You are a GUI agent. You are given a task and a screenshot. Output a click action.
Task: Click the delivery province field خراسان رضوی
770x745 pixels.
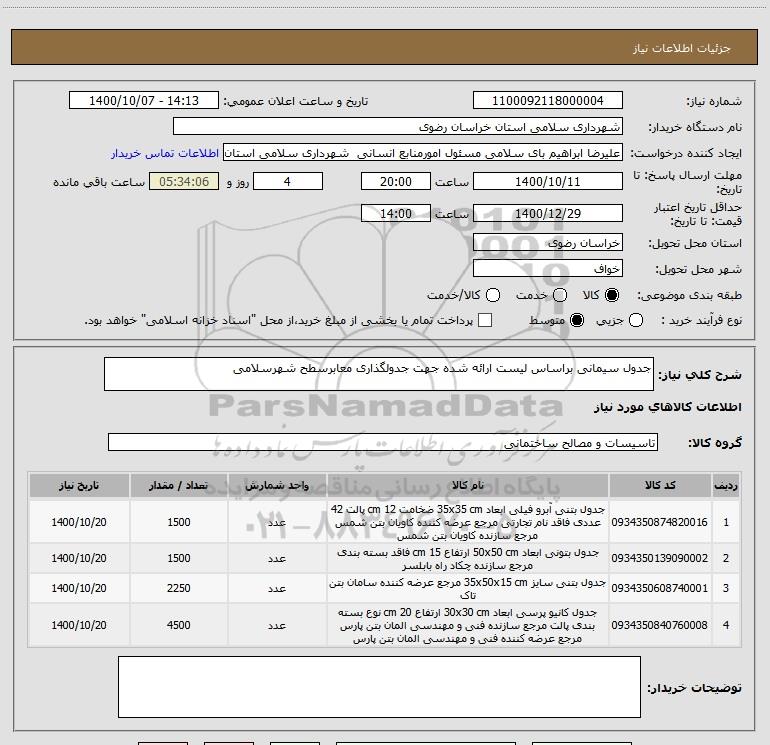[x=548, y=243]
